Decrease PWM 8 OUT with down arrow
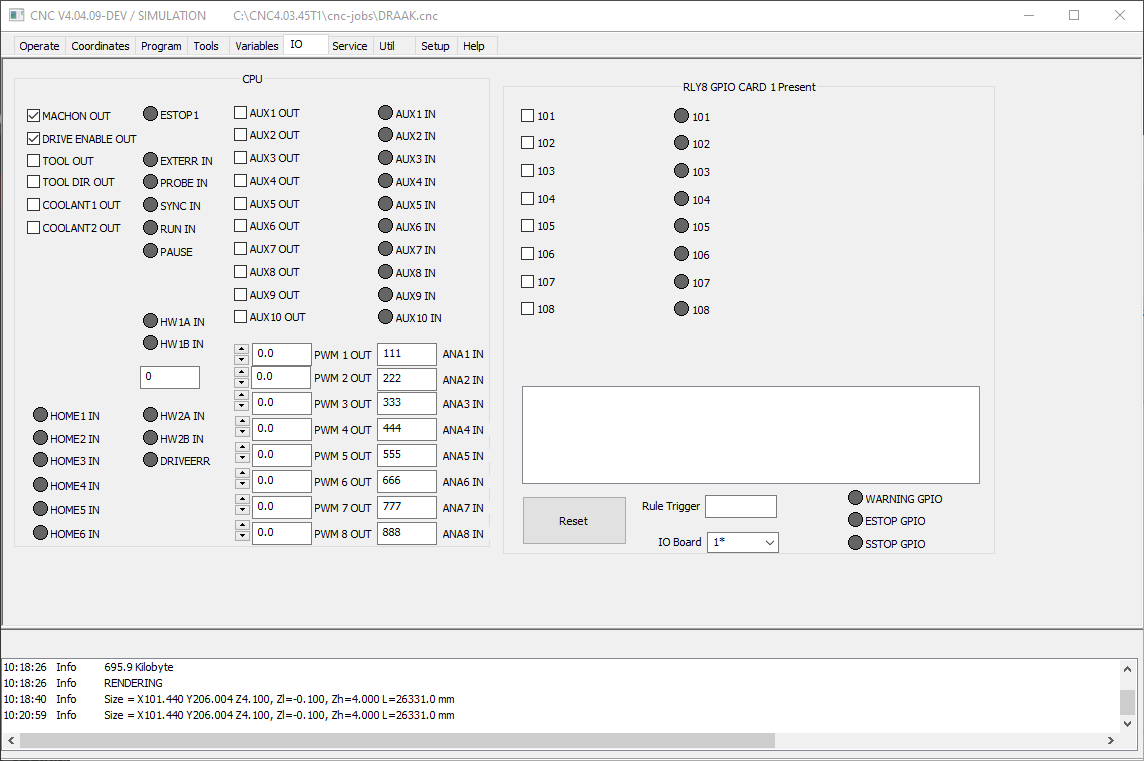 click(241, 536)
